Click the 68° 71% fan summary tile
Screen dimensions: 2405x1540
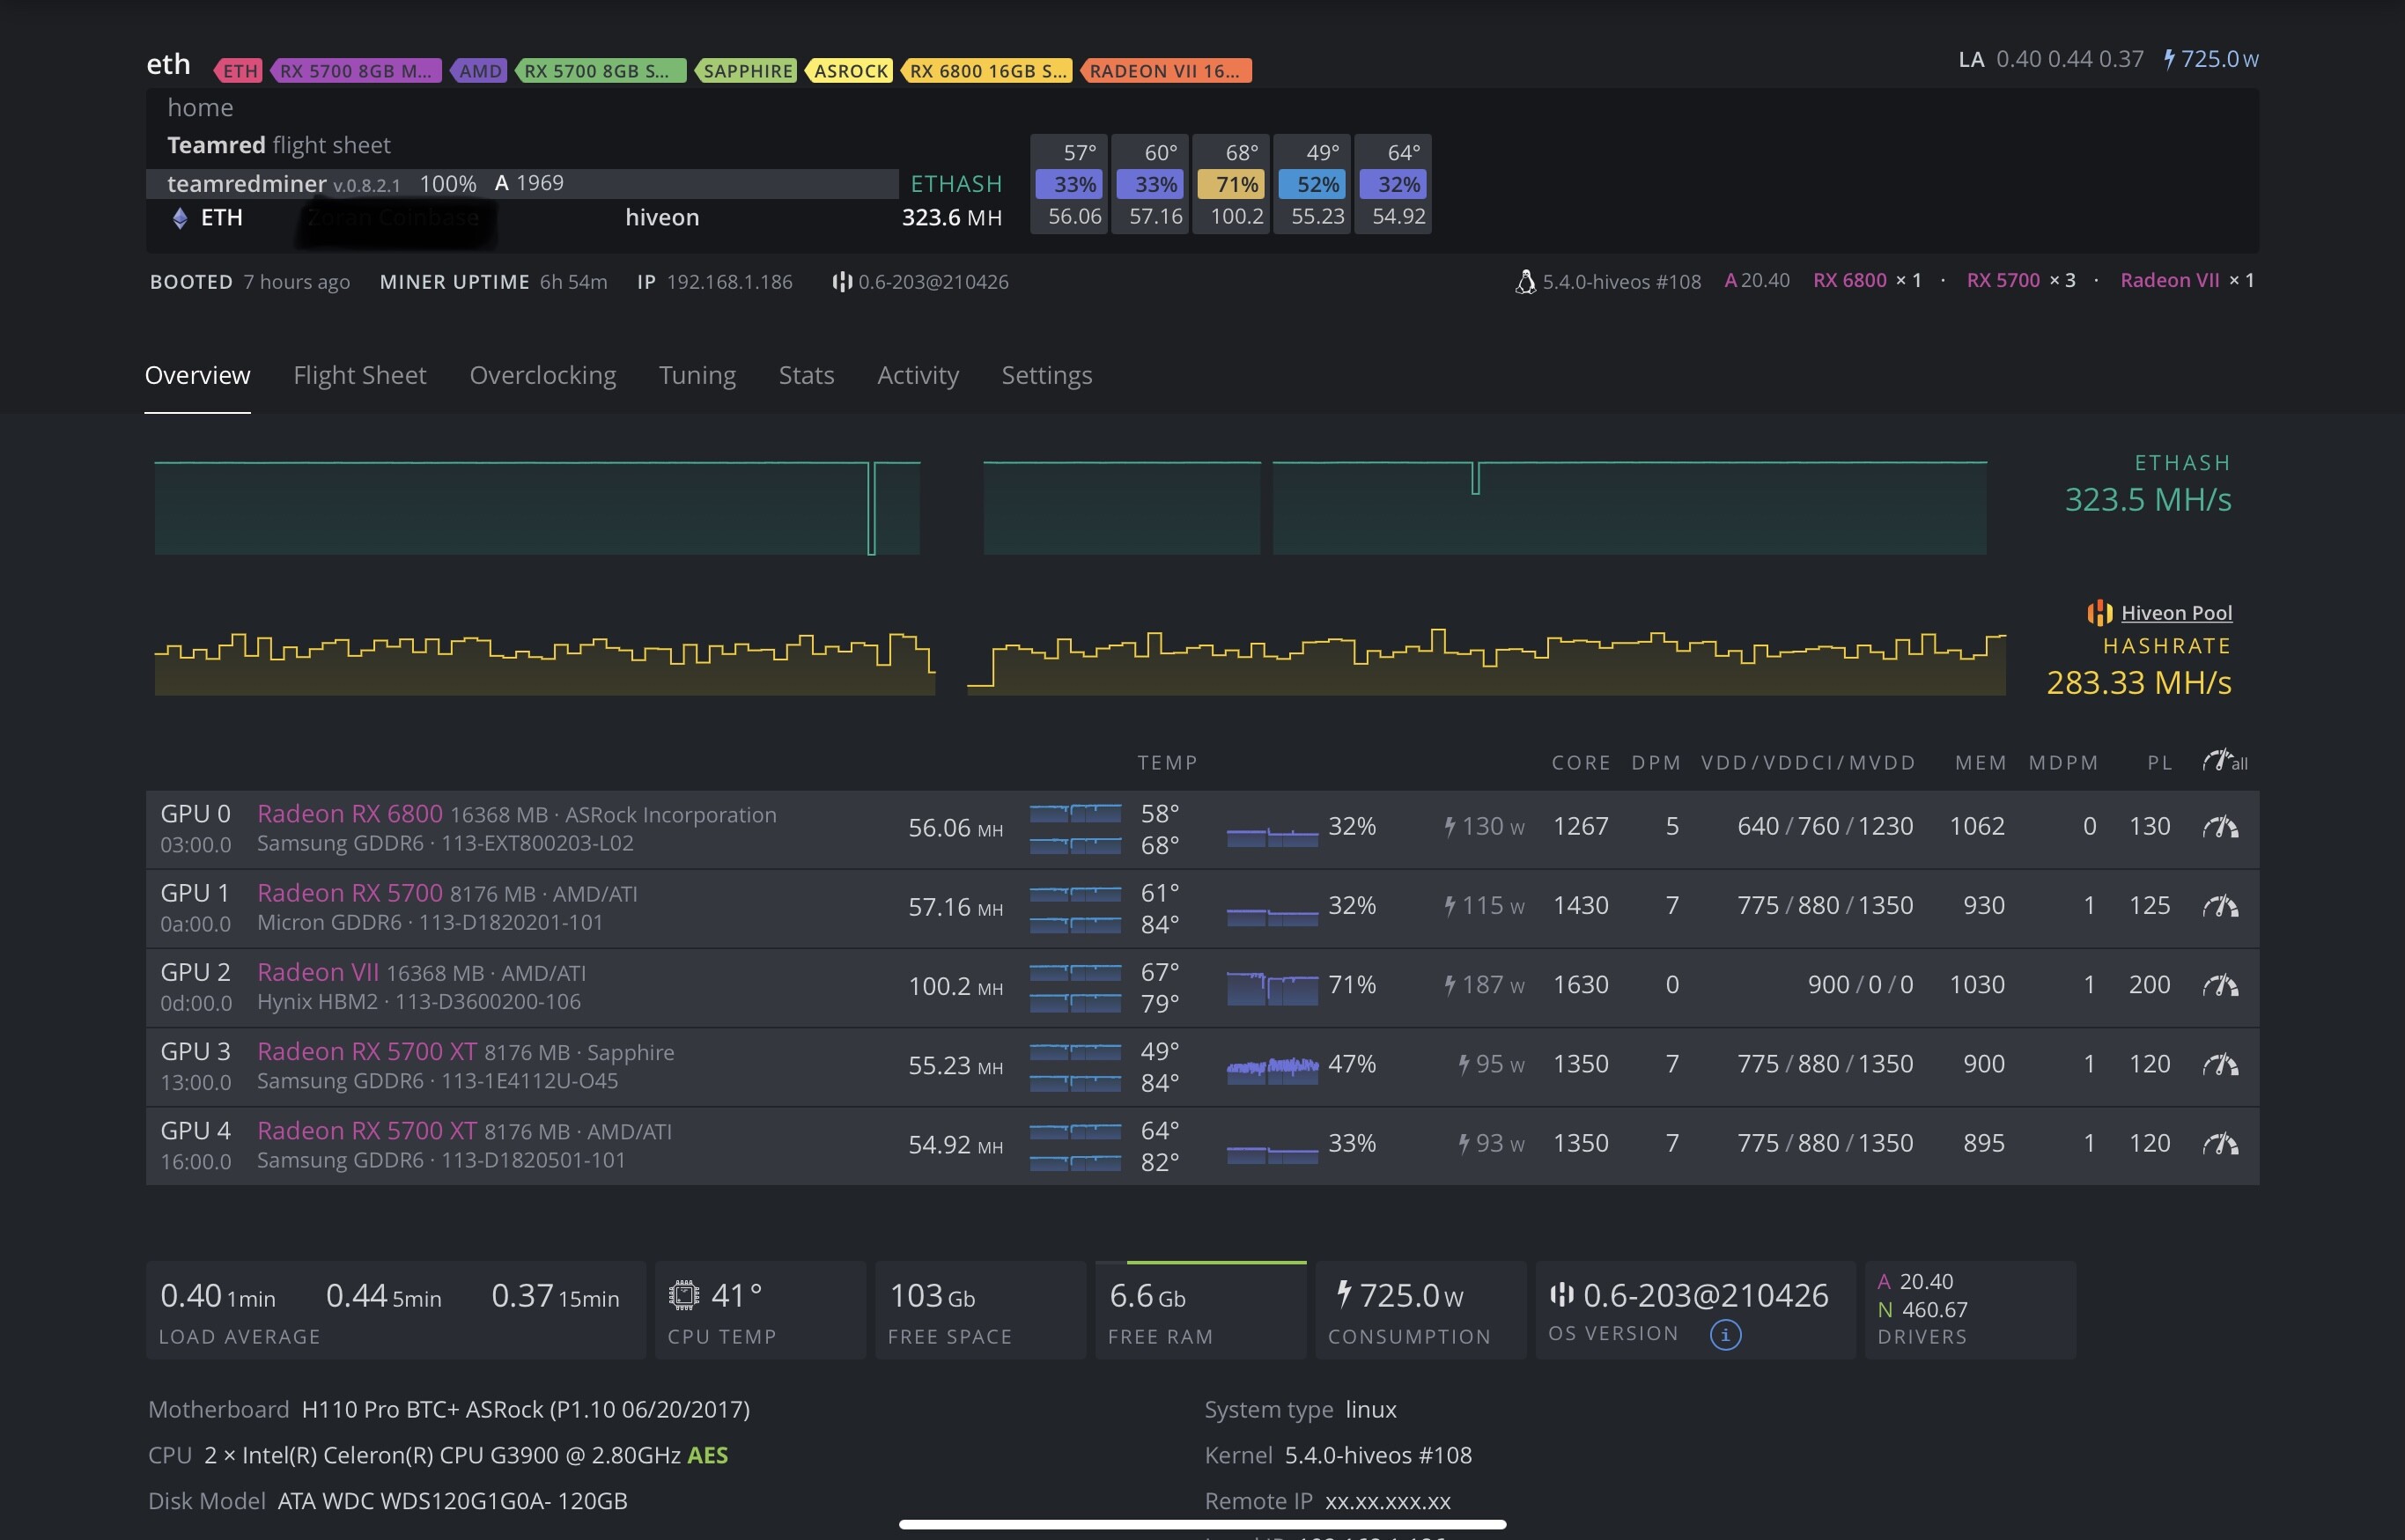click(1231, 184)
